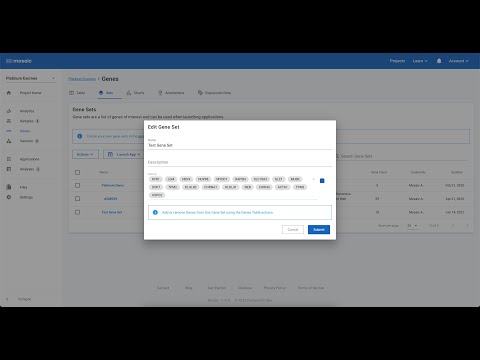Open Files from the sidebar icon
Image resolution: width=480 pixels, height=360 pixels.
click(9, 187)
